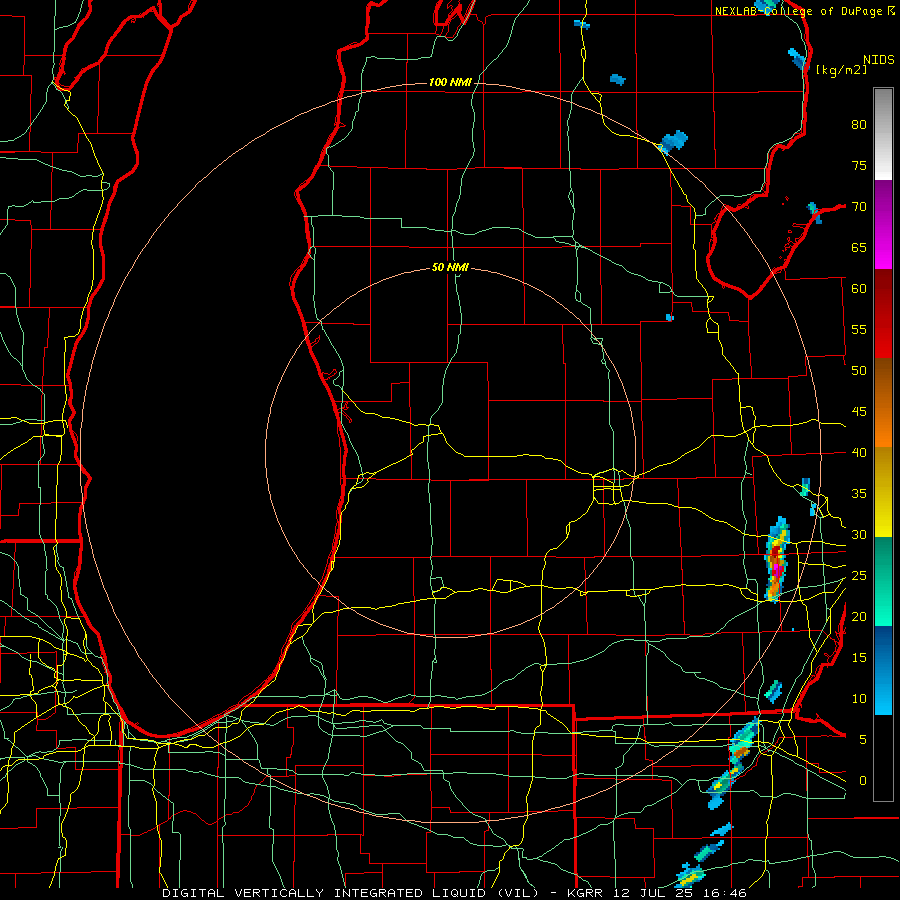Pick the red segment of the color bar
Image resolution: width=900 pixels, height=900 pixels.
tap(883, 314)
